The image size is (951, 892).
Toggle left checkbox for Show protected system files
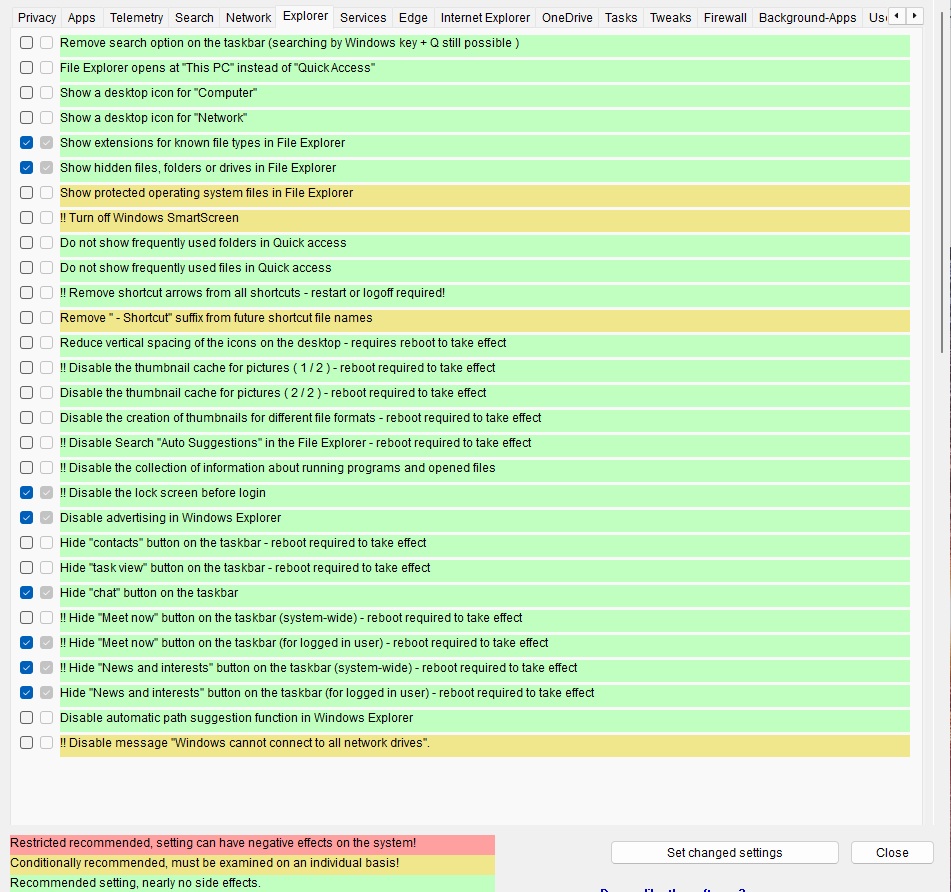click(27, 193)
